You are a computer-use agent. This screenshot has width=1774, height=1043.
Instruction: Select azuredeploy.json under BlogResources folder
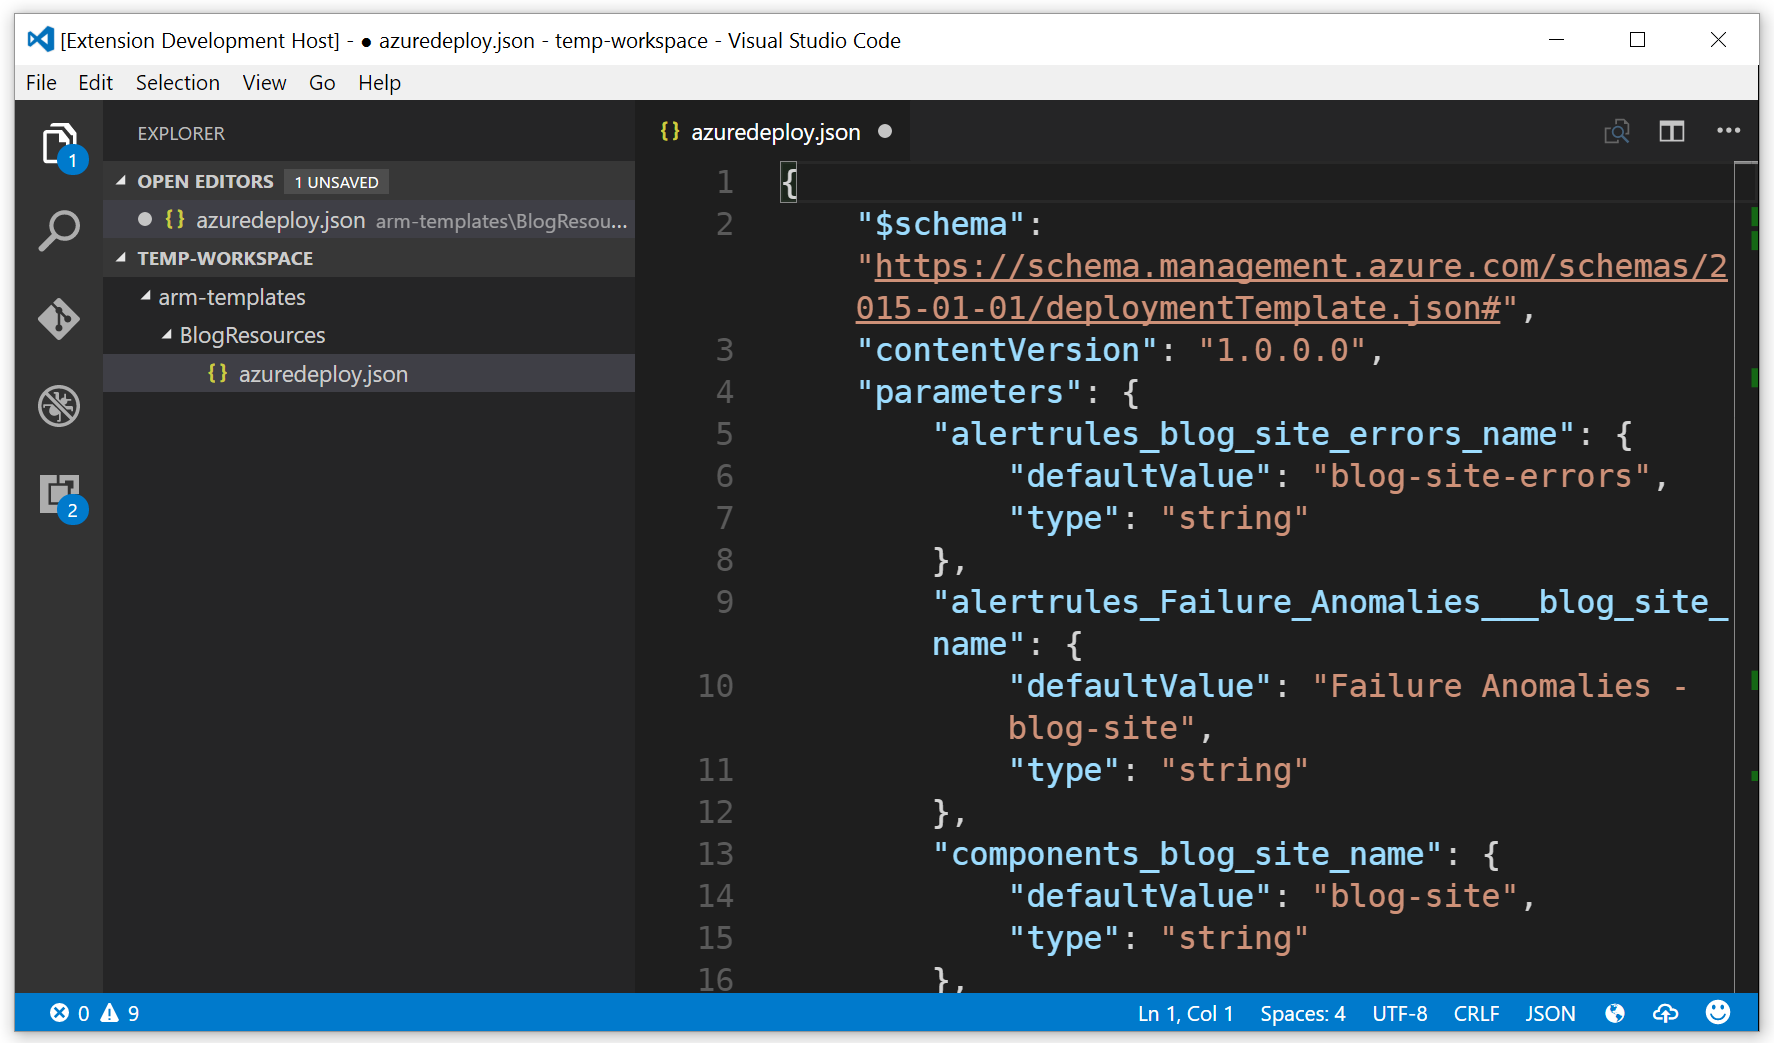tap(369, 374)
